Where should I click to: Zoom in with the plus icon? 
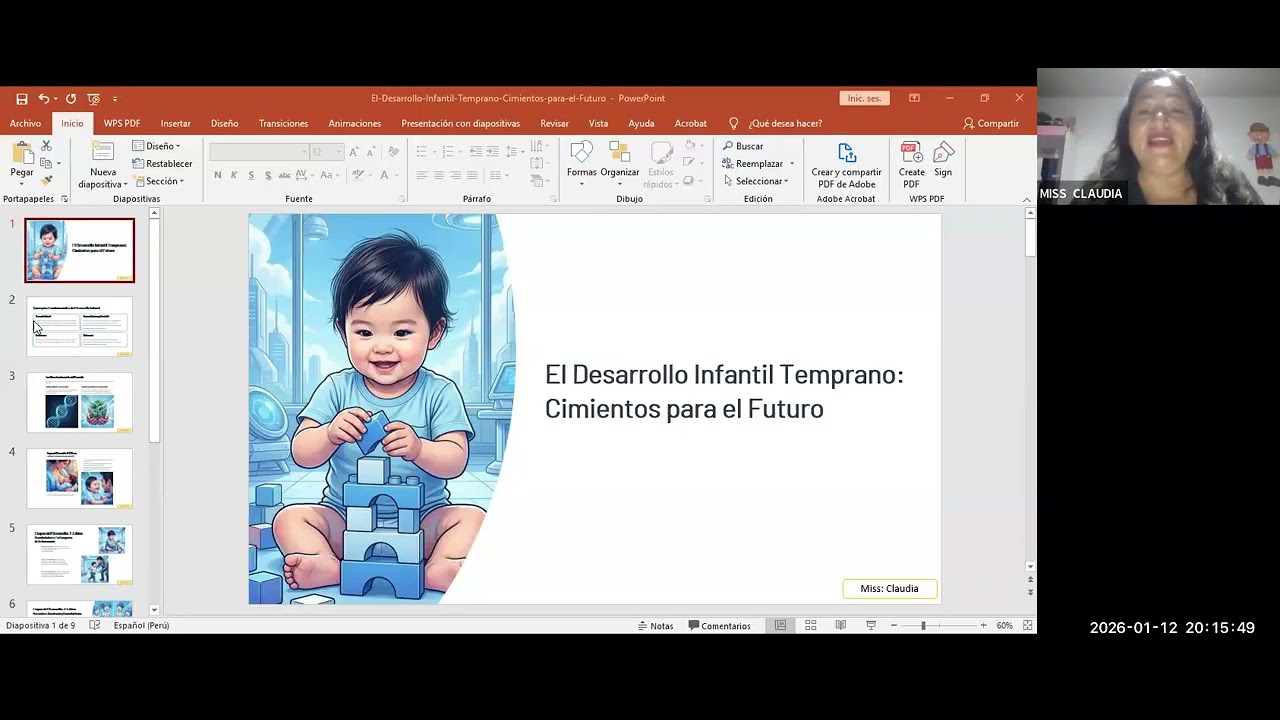pyautogui.click(x=983, y=625)
